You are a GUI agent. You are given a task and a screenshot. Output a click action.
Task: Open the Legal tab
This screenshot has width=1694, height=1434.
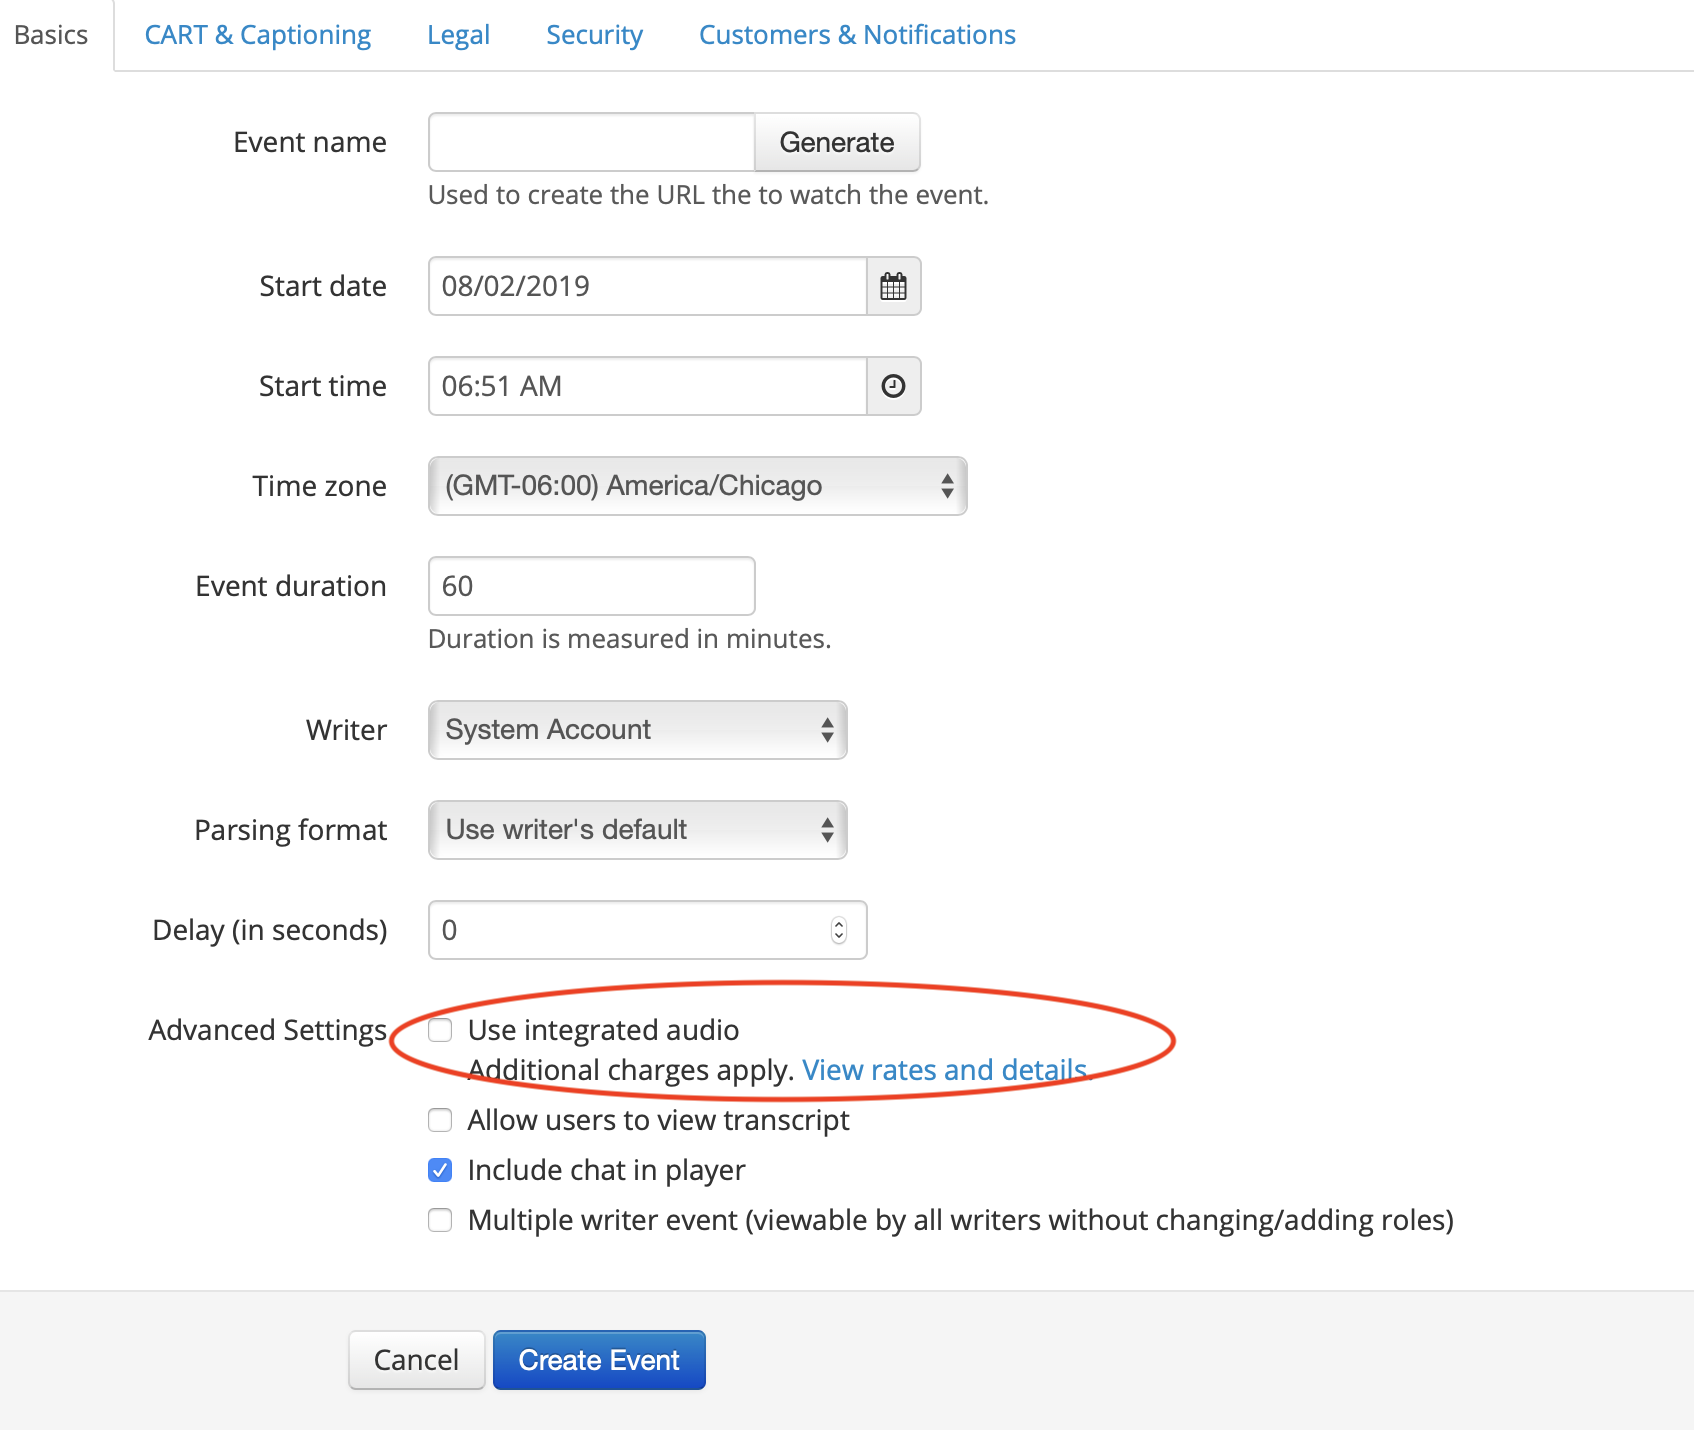tap(458, 35)
